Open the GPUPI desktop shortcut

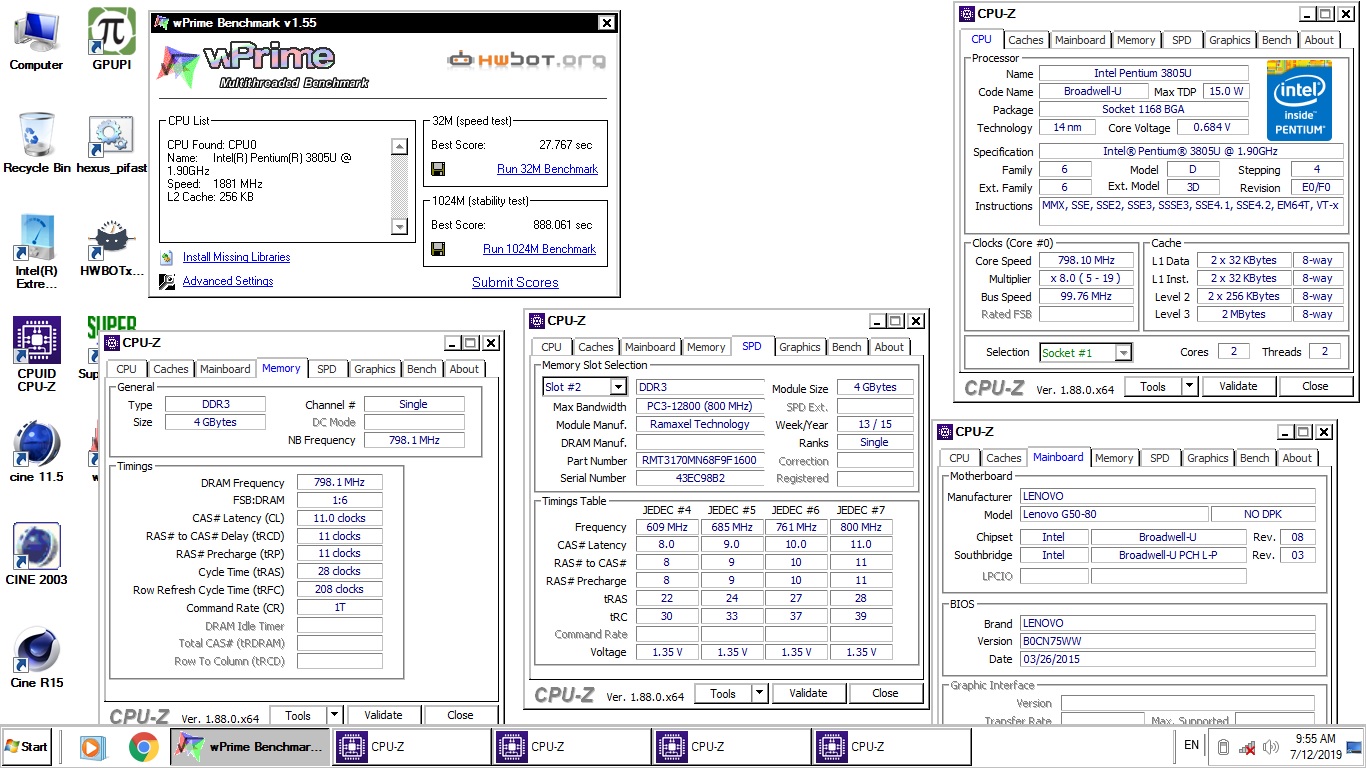tap(111, 40)
